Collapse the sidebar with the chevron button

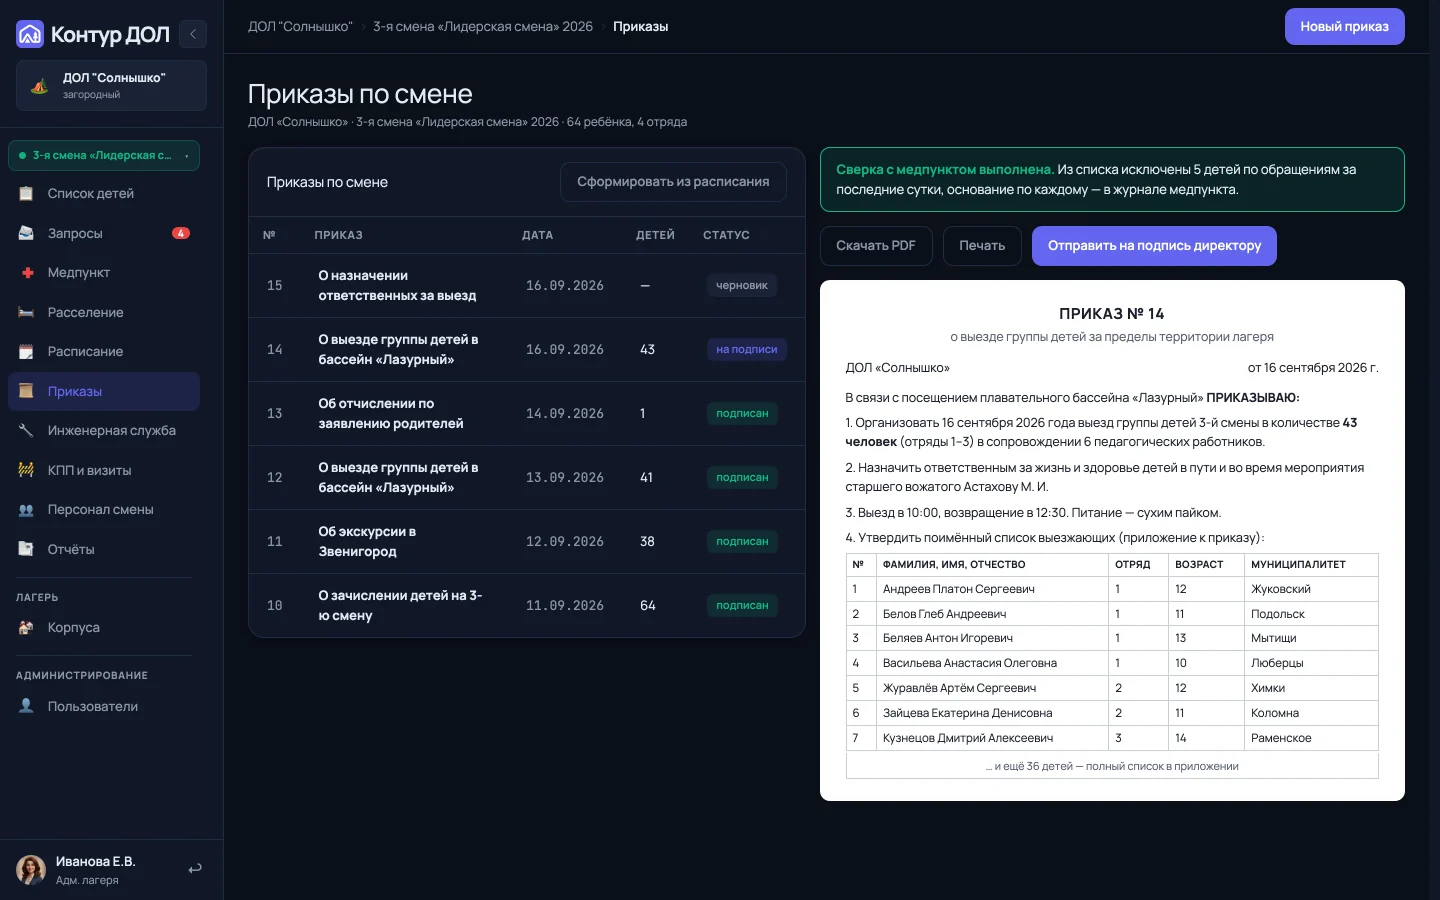tap(193, 34)
